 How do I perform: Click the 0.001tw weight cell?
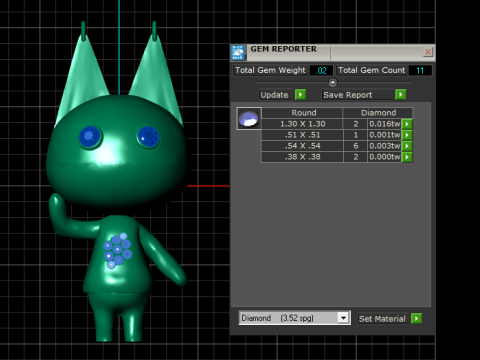point(384,135)
